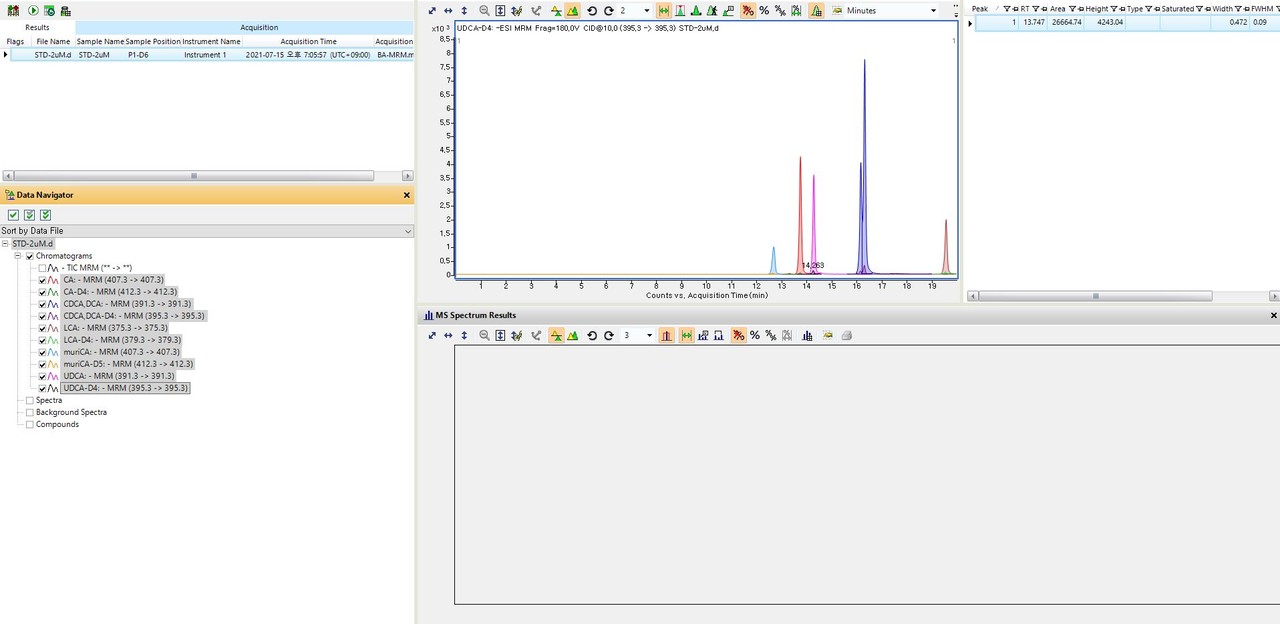The image size is (1280, 624).
Task: Close the Data Navigator panel
Action: tap(407, 195)
